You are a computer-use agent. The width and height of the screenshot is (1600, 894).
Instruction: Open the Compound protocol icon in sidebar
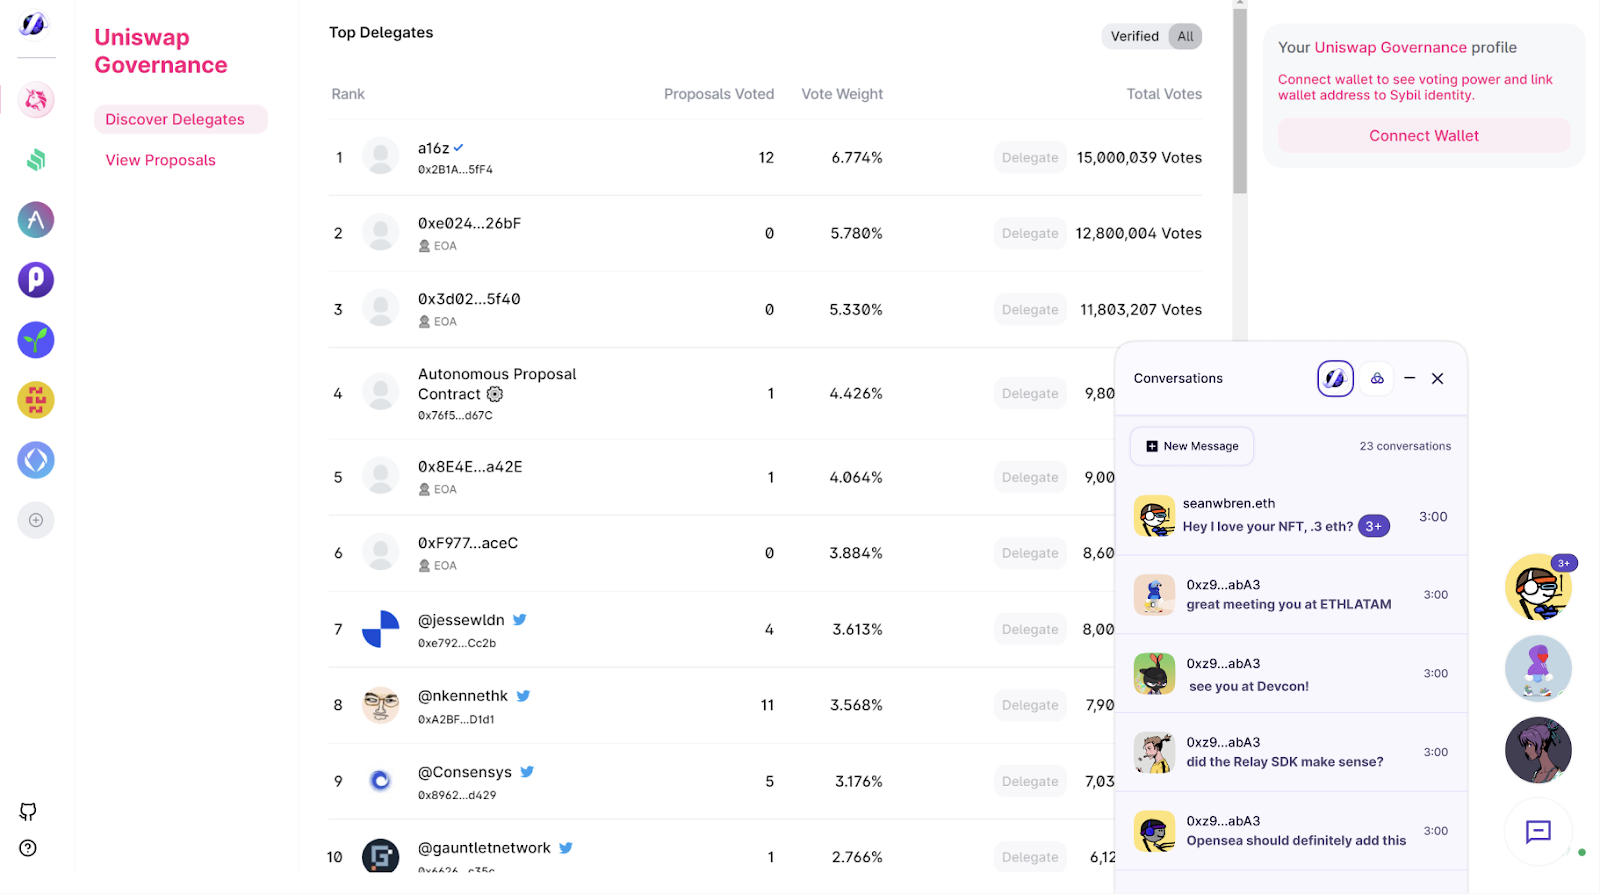coord(36,160)
